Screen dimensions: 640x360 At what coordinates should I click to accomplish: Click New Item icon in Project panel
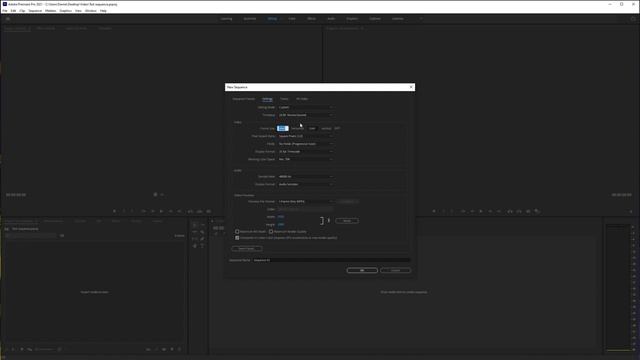click(172, 349)
